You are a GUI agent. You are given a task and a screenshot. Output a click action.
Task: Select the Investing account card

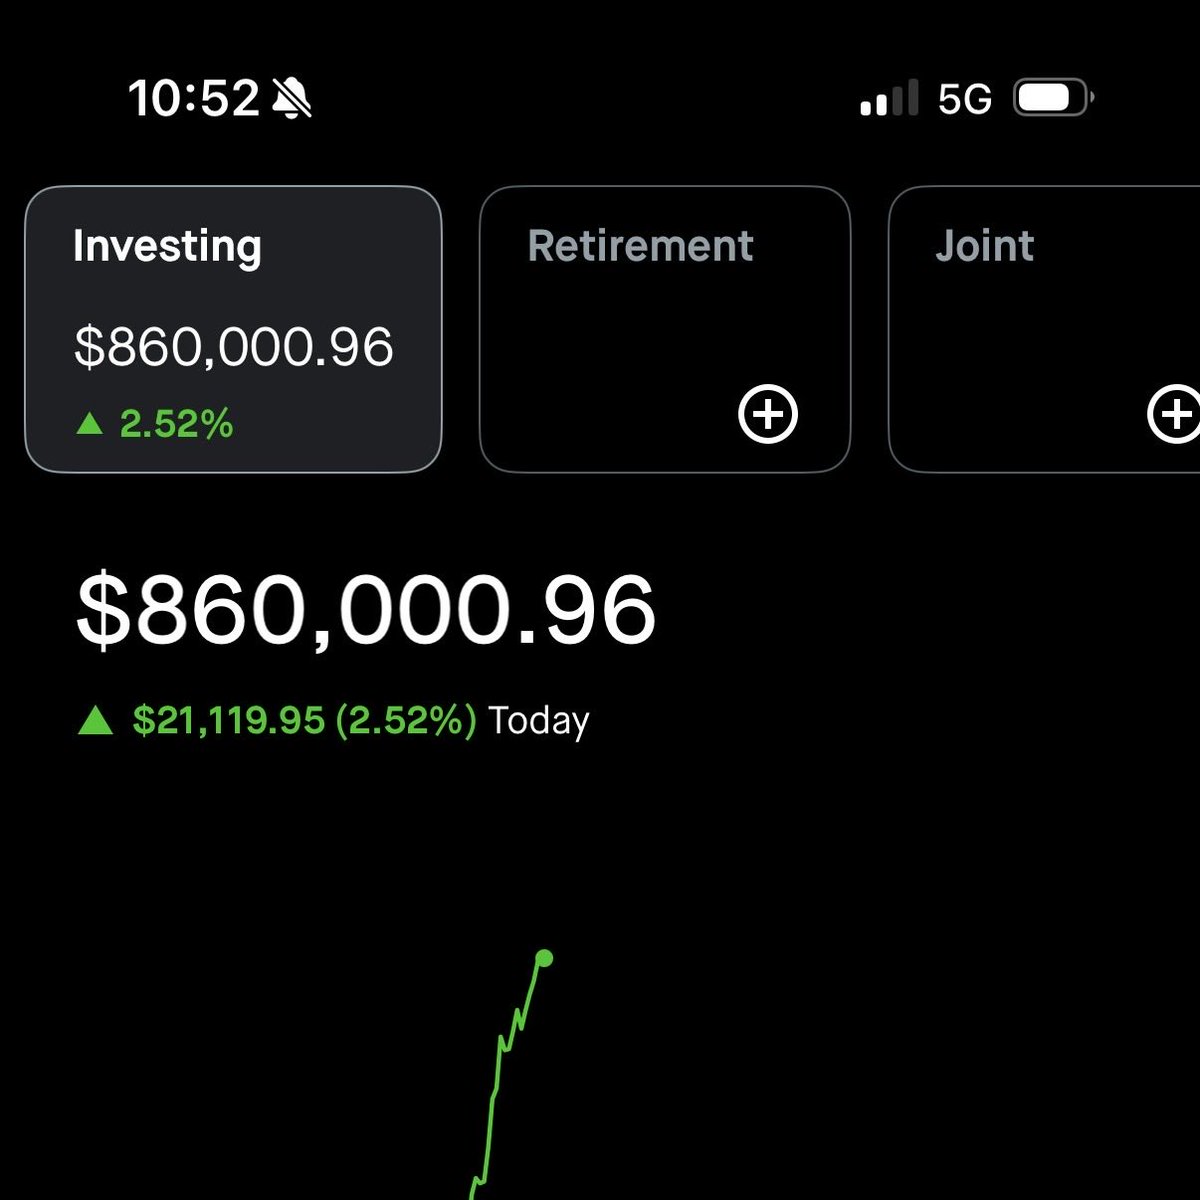[x=233, y=329]
